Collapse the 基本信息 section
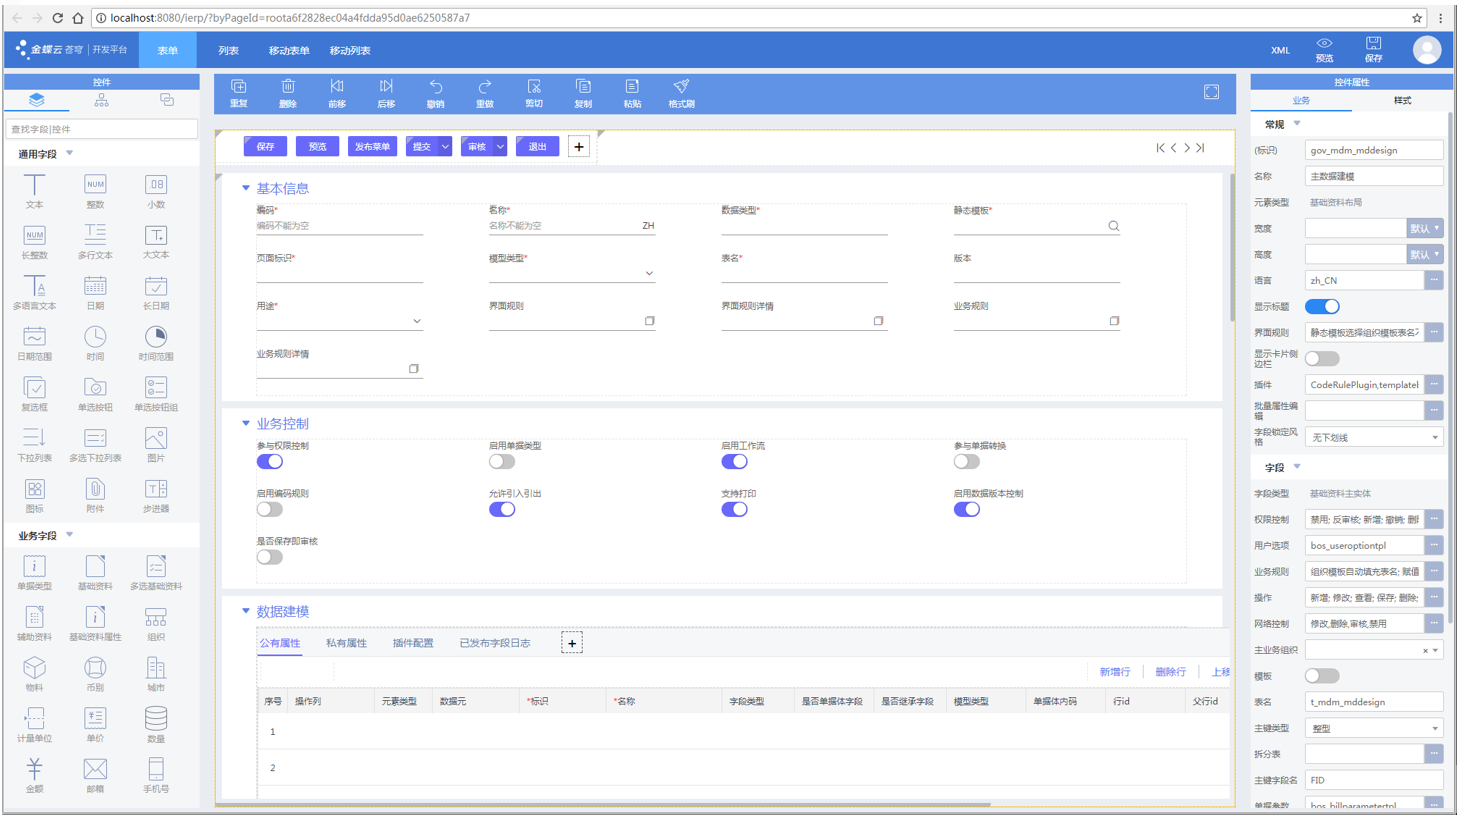This screenshot has height=815, width=1457. tap(246, 188)
